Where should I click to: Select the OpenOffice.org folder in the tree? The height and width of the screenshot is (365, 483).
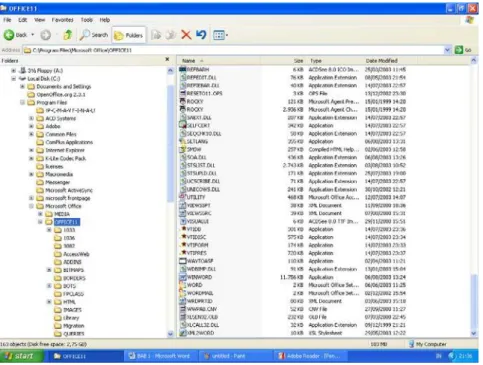(x=56, y=94)
